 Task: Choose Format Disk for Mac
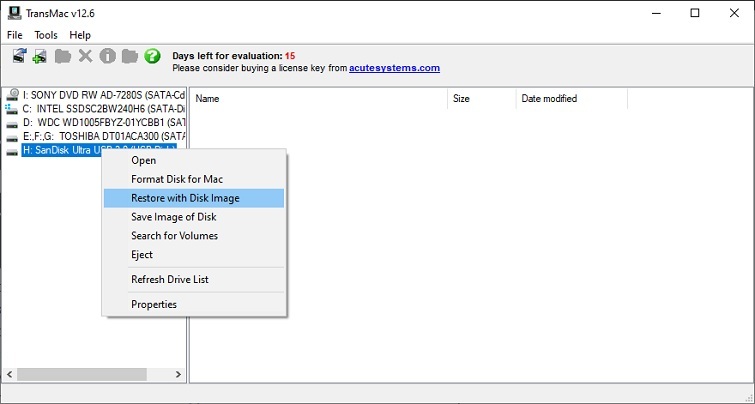177,179
